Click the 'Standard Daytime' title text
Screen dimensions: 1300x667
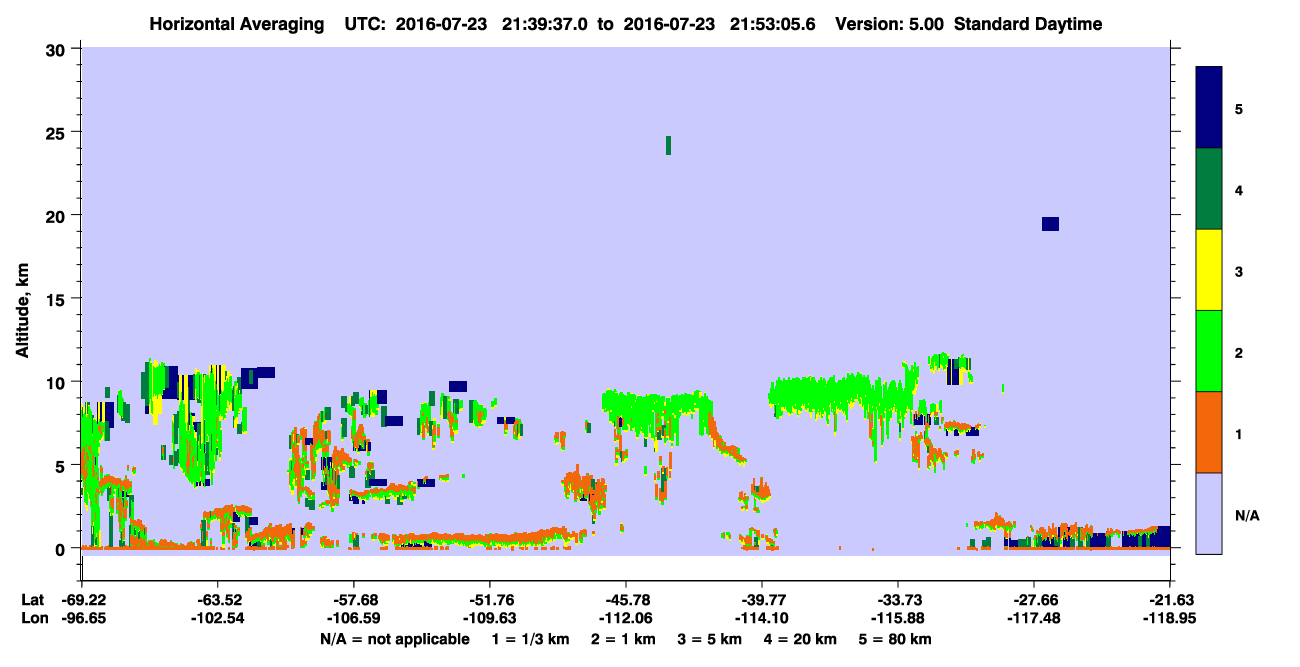[x=1028, y=24]
